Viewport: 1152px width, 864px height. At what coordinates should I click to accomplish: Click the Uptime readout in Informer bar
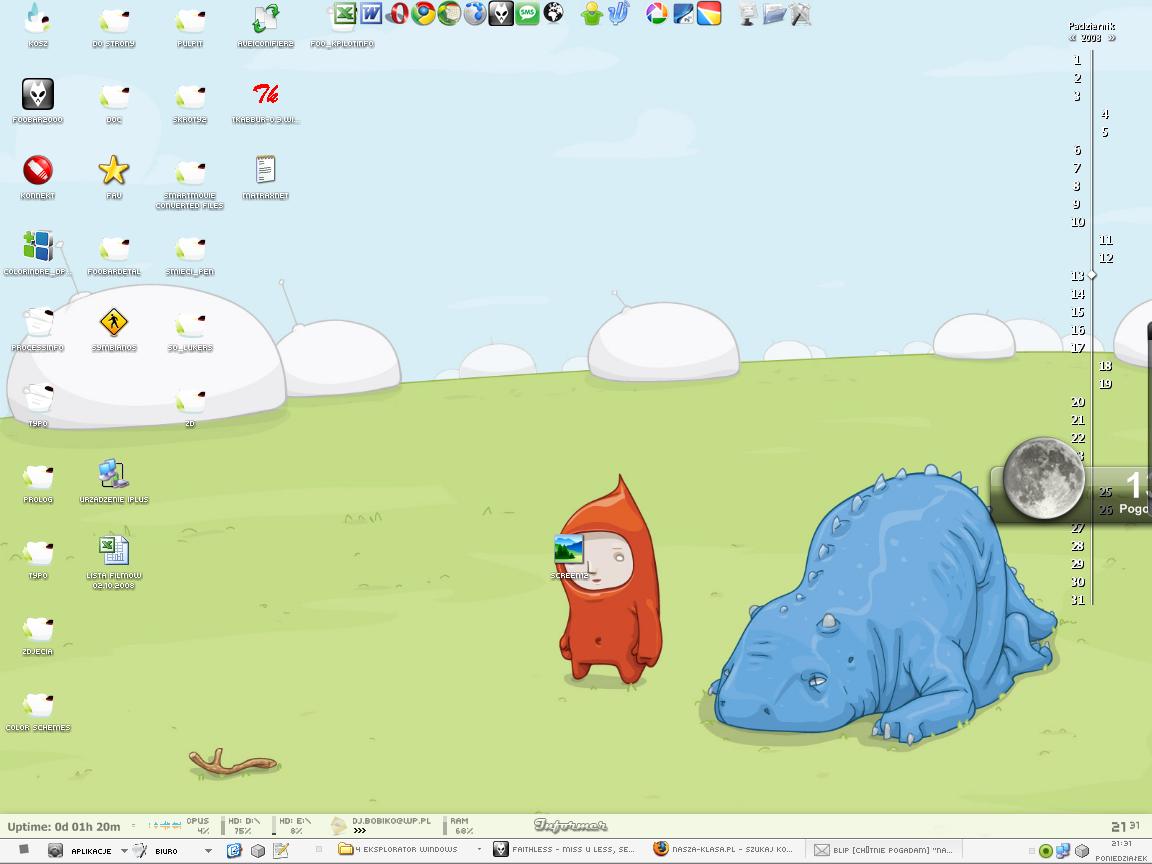(x=64, y=827)
